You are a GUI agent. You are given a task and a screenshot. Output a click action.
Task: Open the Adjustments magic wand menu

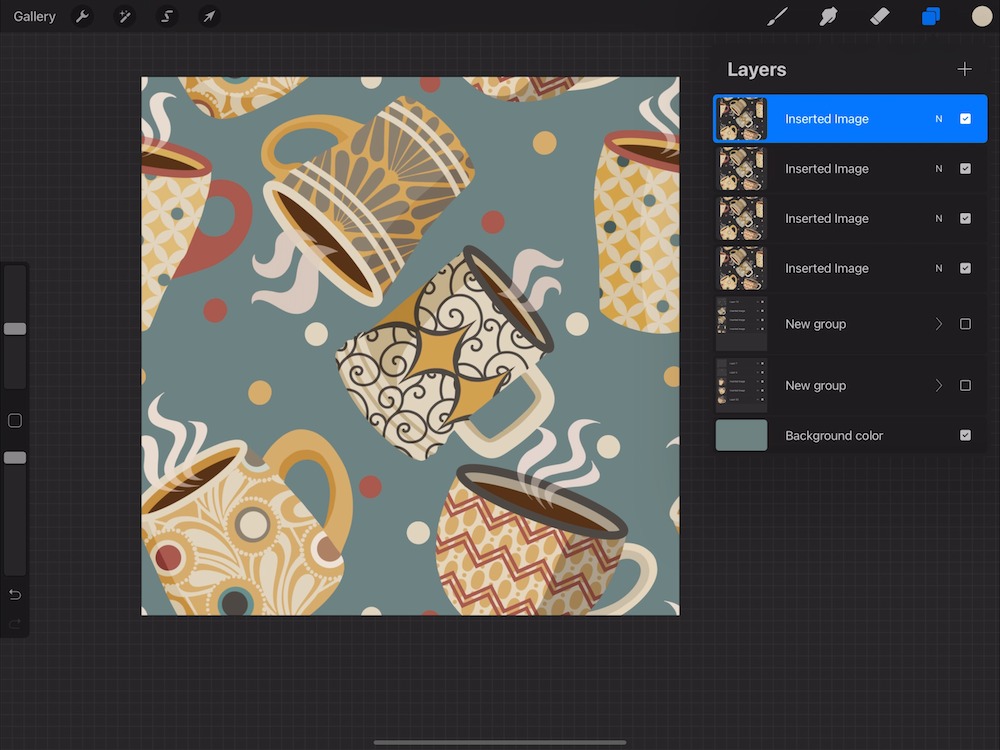tap(125, 17)
